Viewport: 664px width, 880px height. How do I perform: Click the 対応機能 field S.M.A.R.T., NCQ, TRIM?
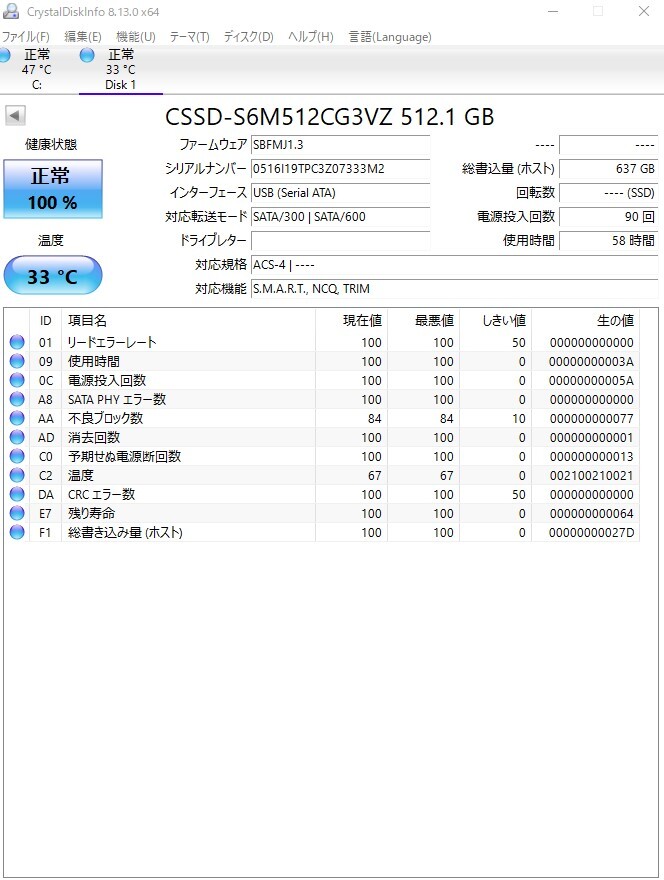[x=455, y=289]
